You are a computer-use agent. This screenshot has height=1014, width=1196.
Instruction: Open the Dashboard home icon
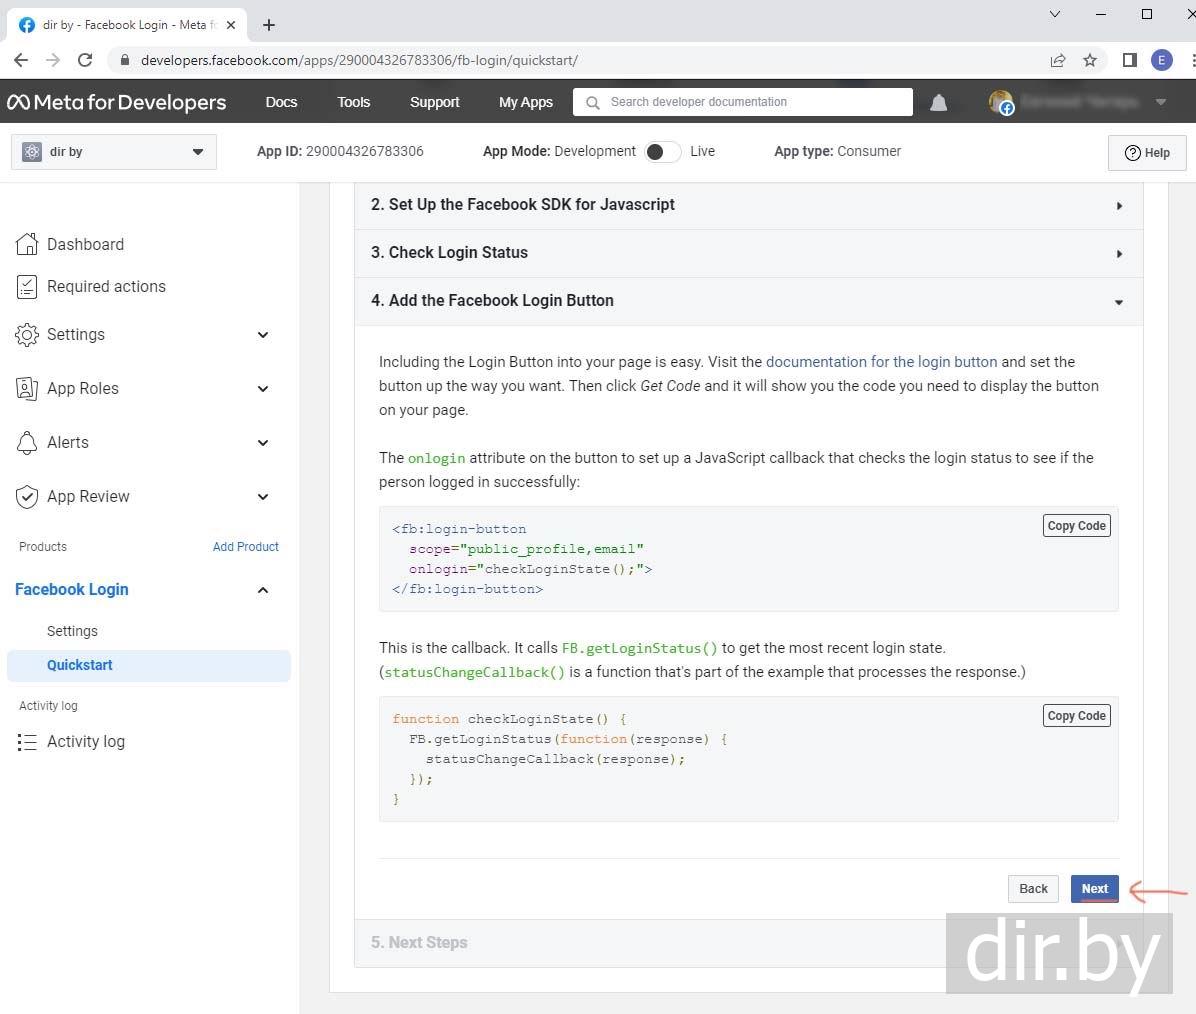click(27, 244)
